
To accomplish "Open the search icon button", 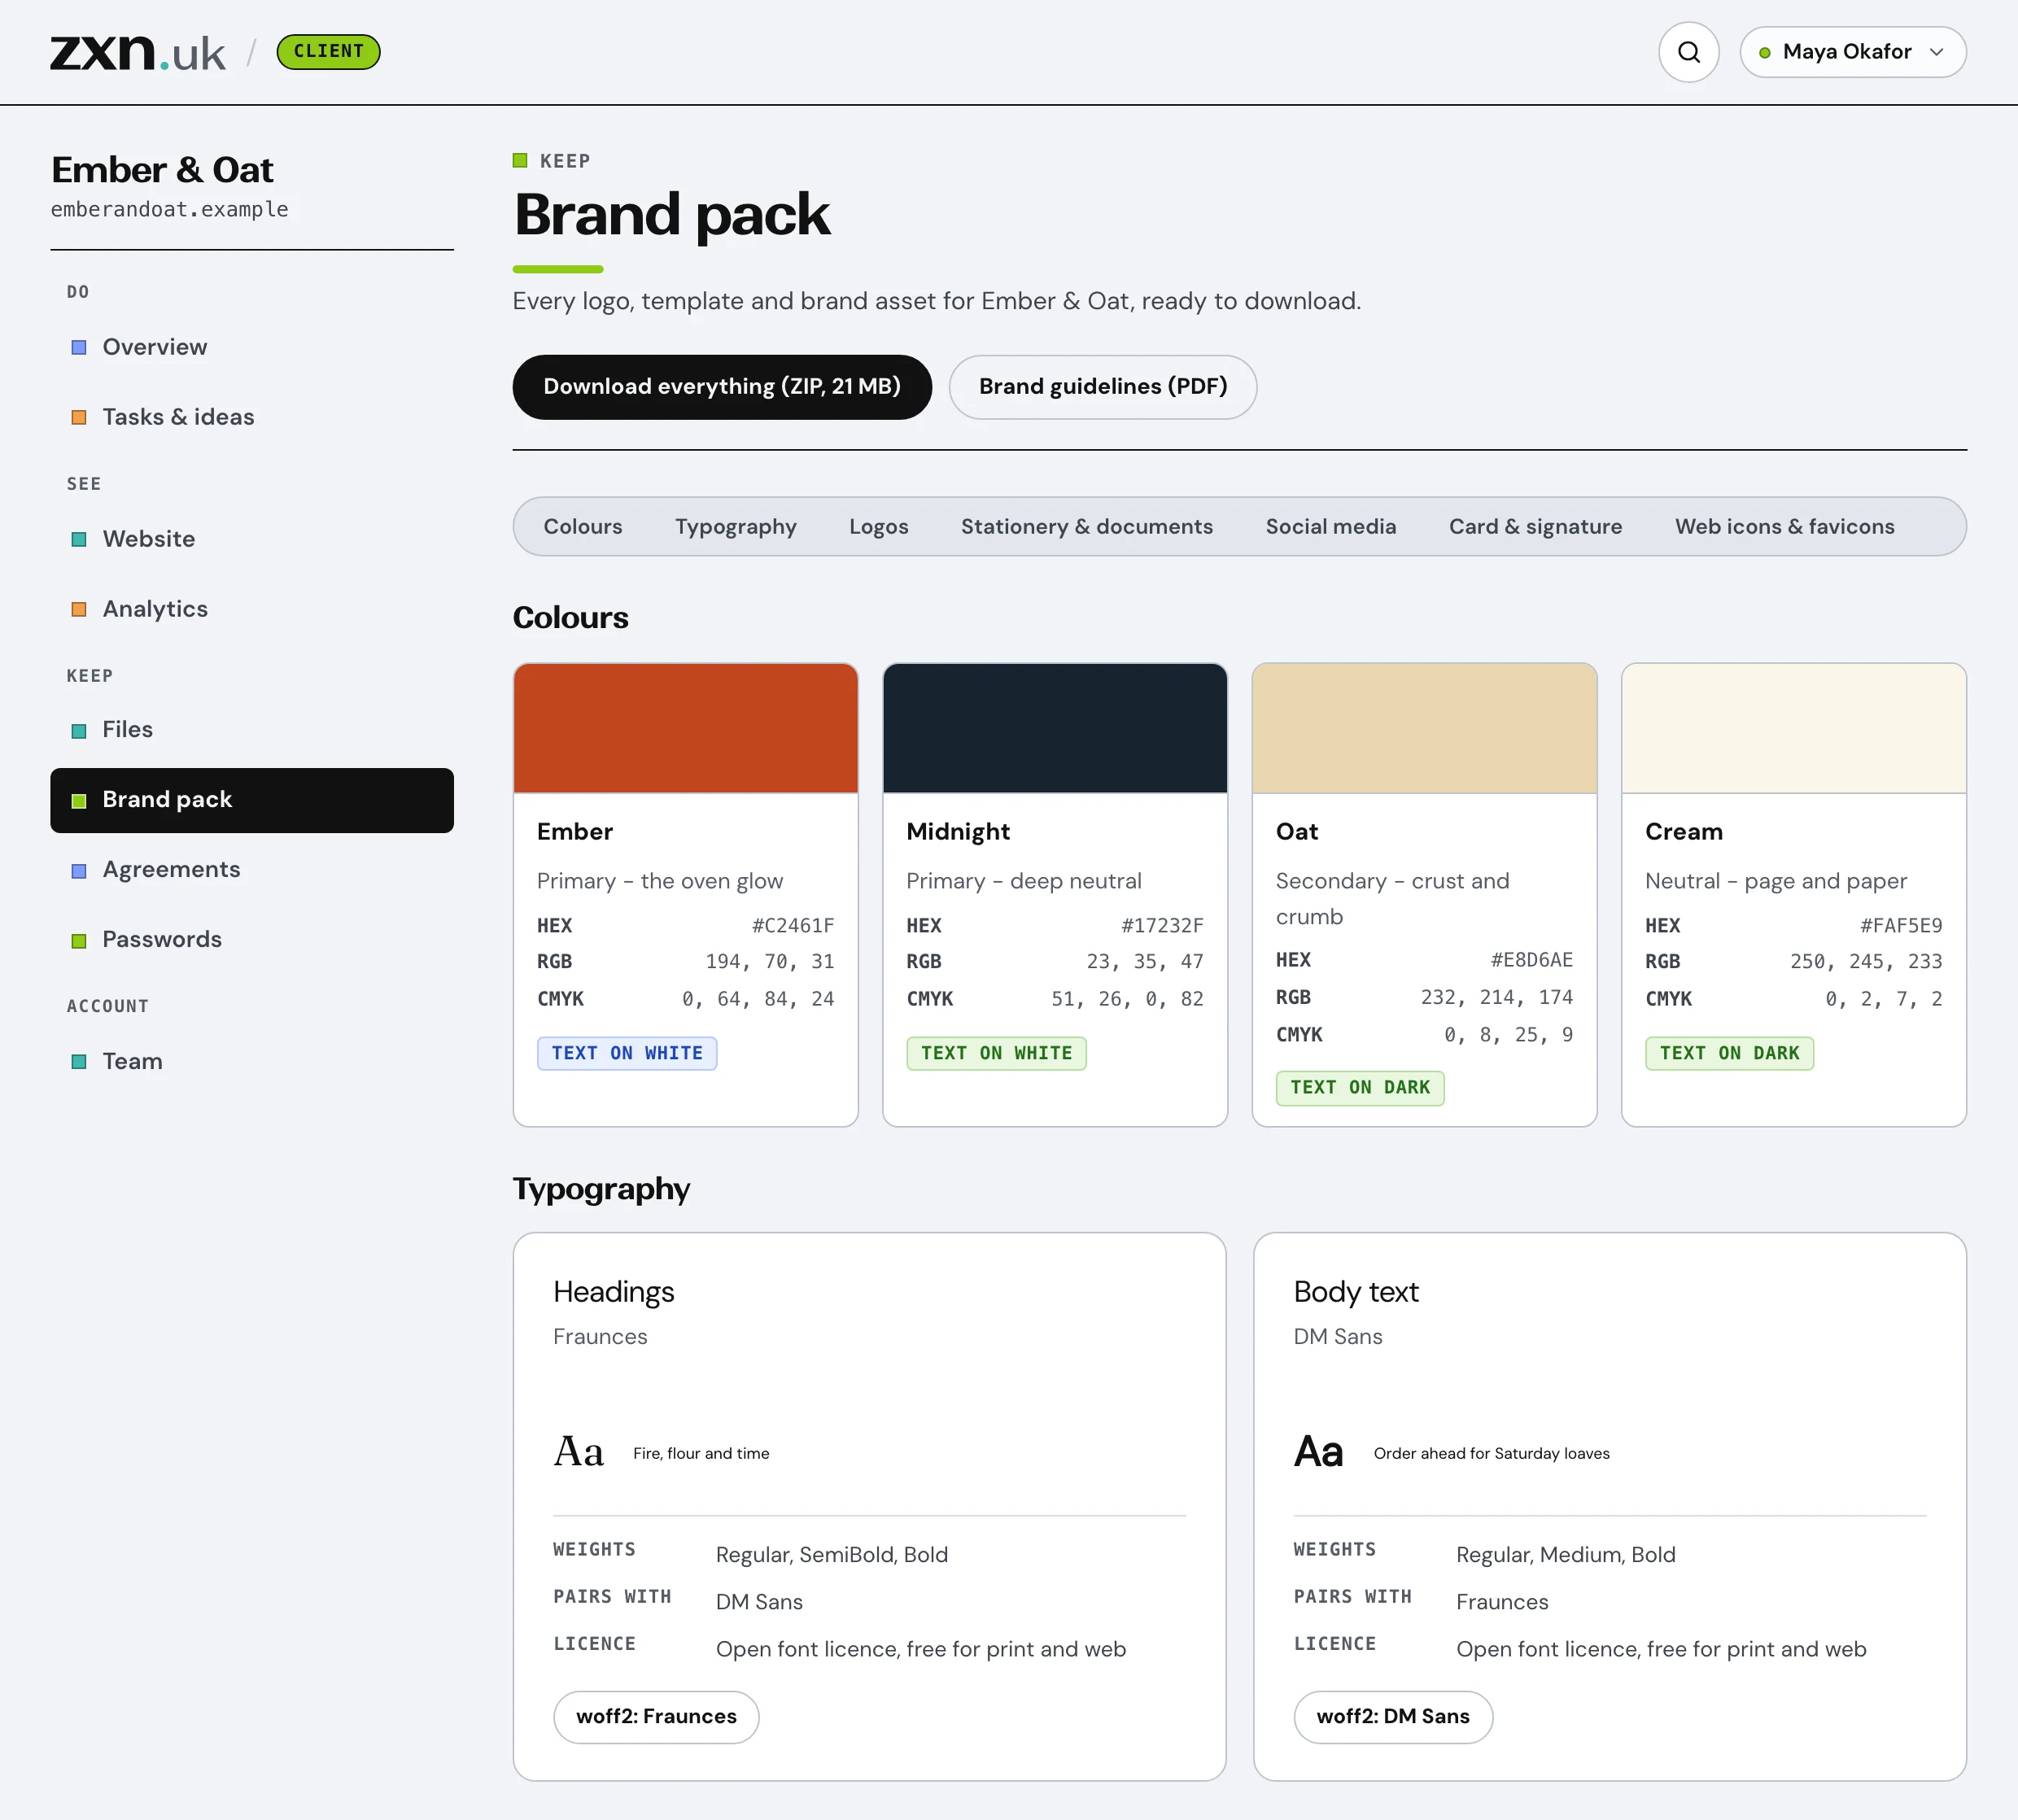I will 1688,52.
